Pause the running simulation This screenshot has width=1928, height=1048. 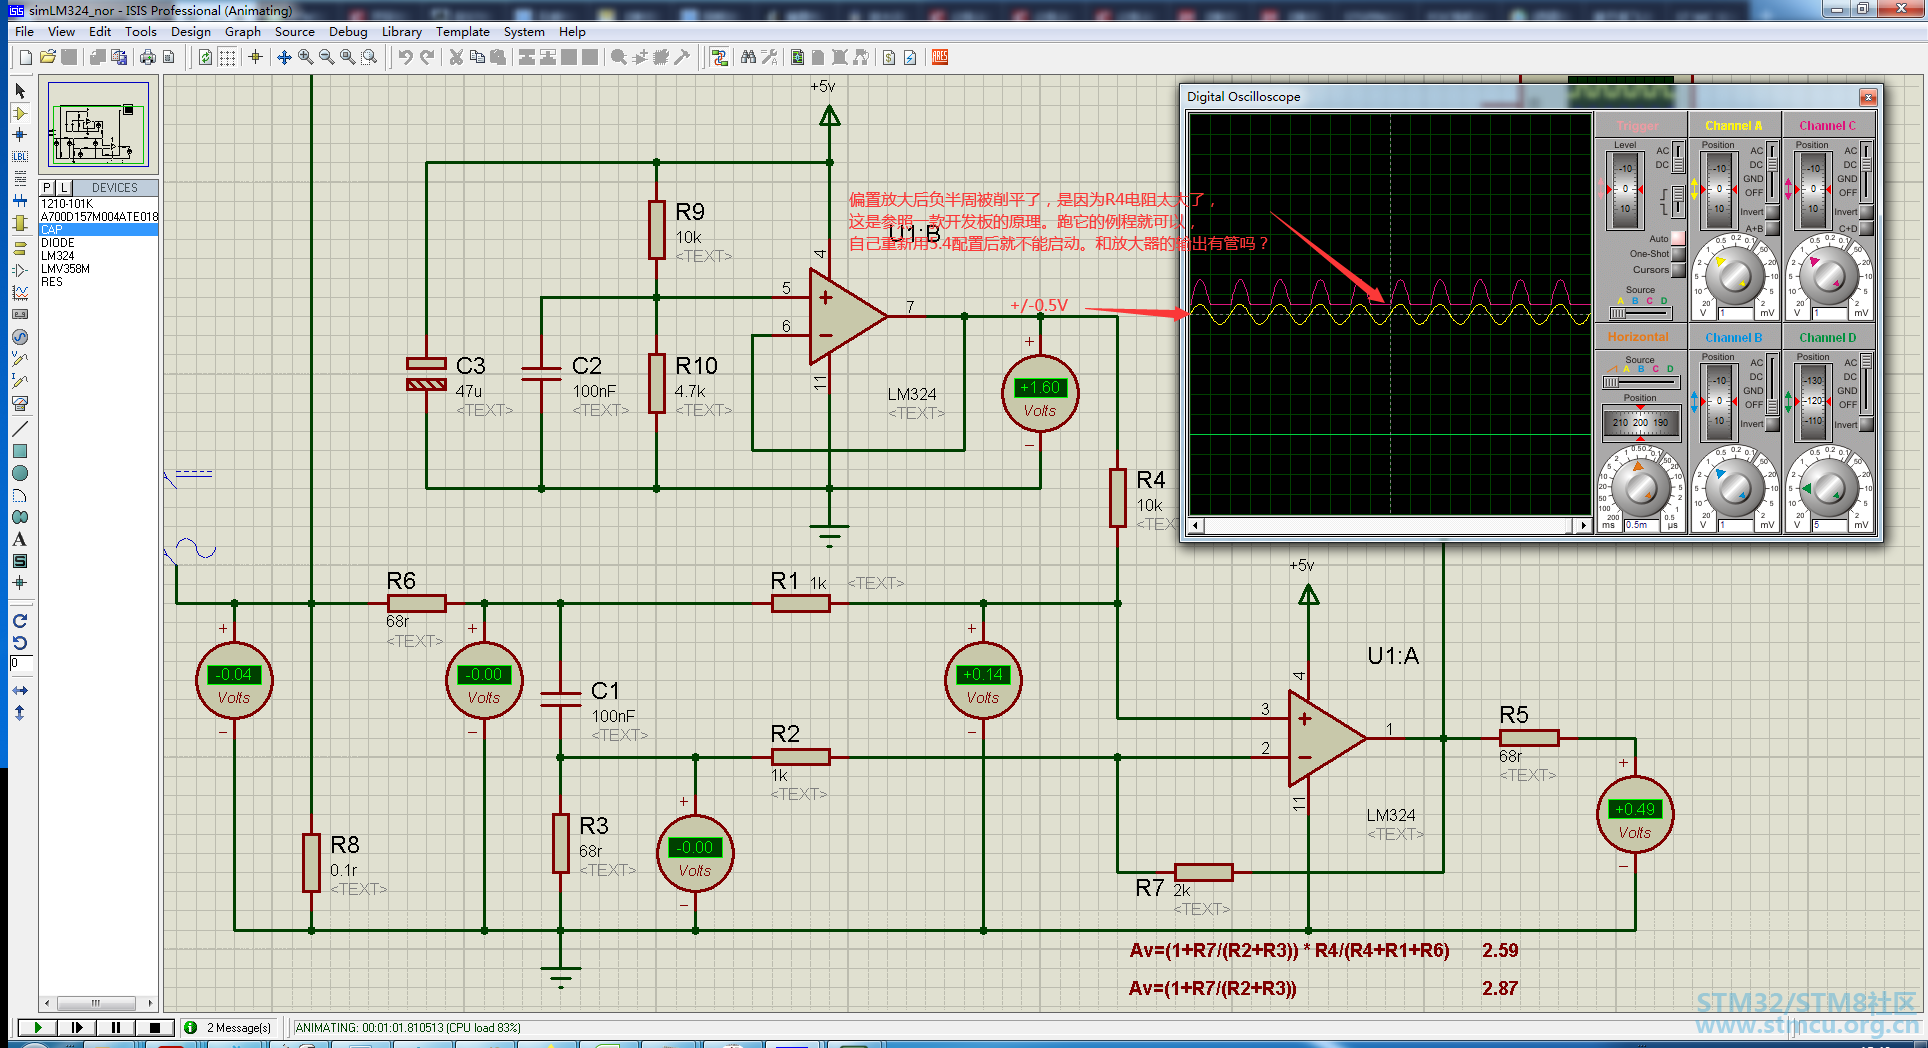(115, 1027)
